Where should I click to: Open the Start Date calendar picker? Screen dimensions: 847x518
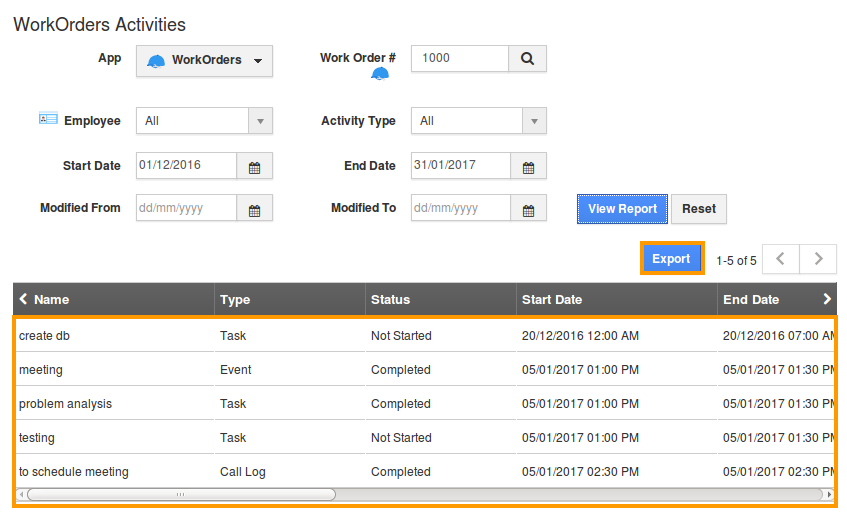tap(254, 166)
